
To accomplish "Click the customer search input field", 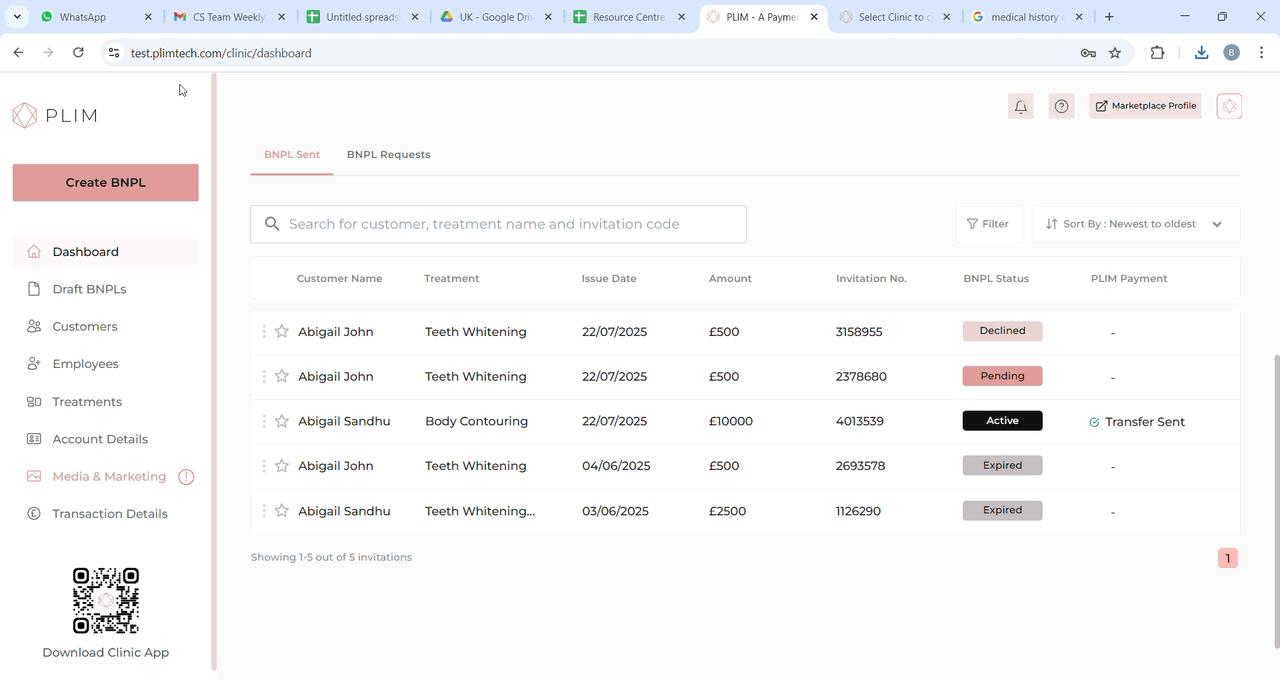I will pyautogui.click(x=498, y=224).
